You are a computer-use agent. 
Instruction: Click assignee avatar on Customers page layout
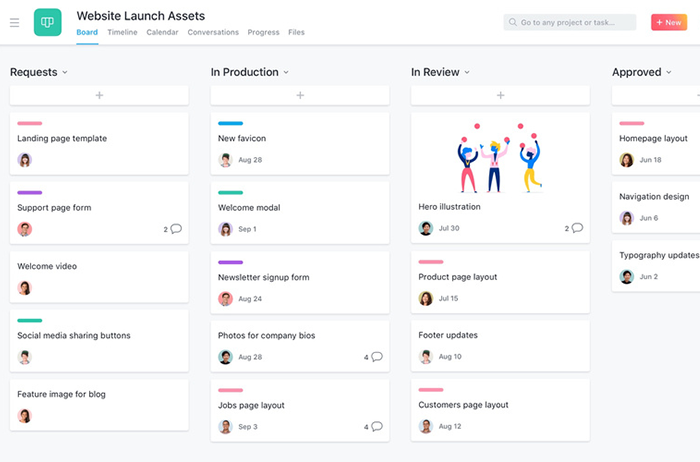pos(426,426)
